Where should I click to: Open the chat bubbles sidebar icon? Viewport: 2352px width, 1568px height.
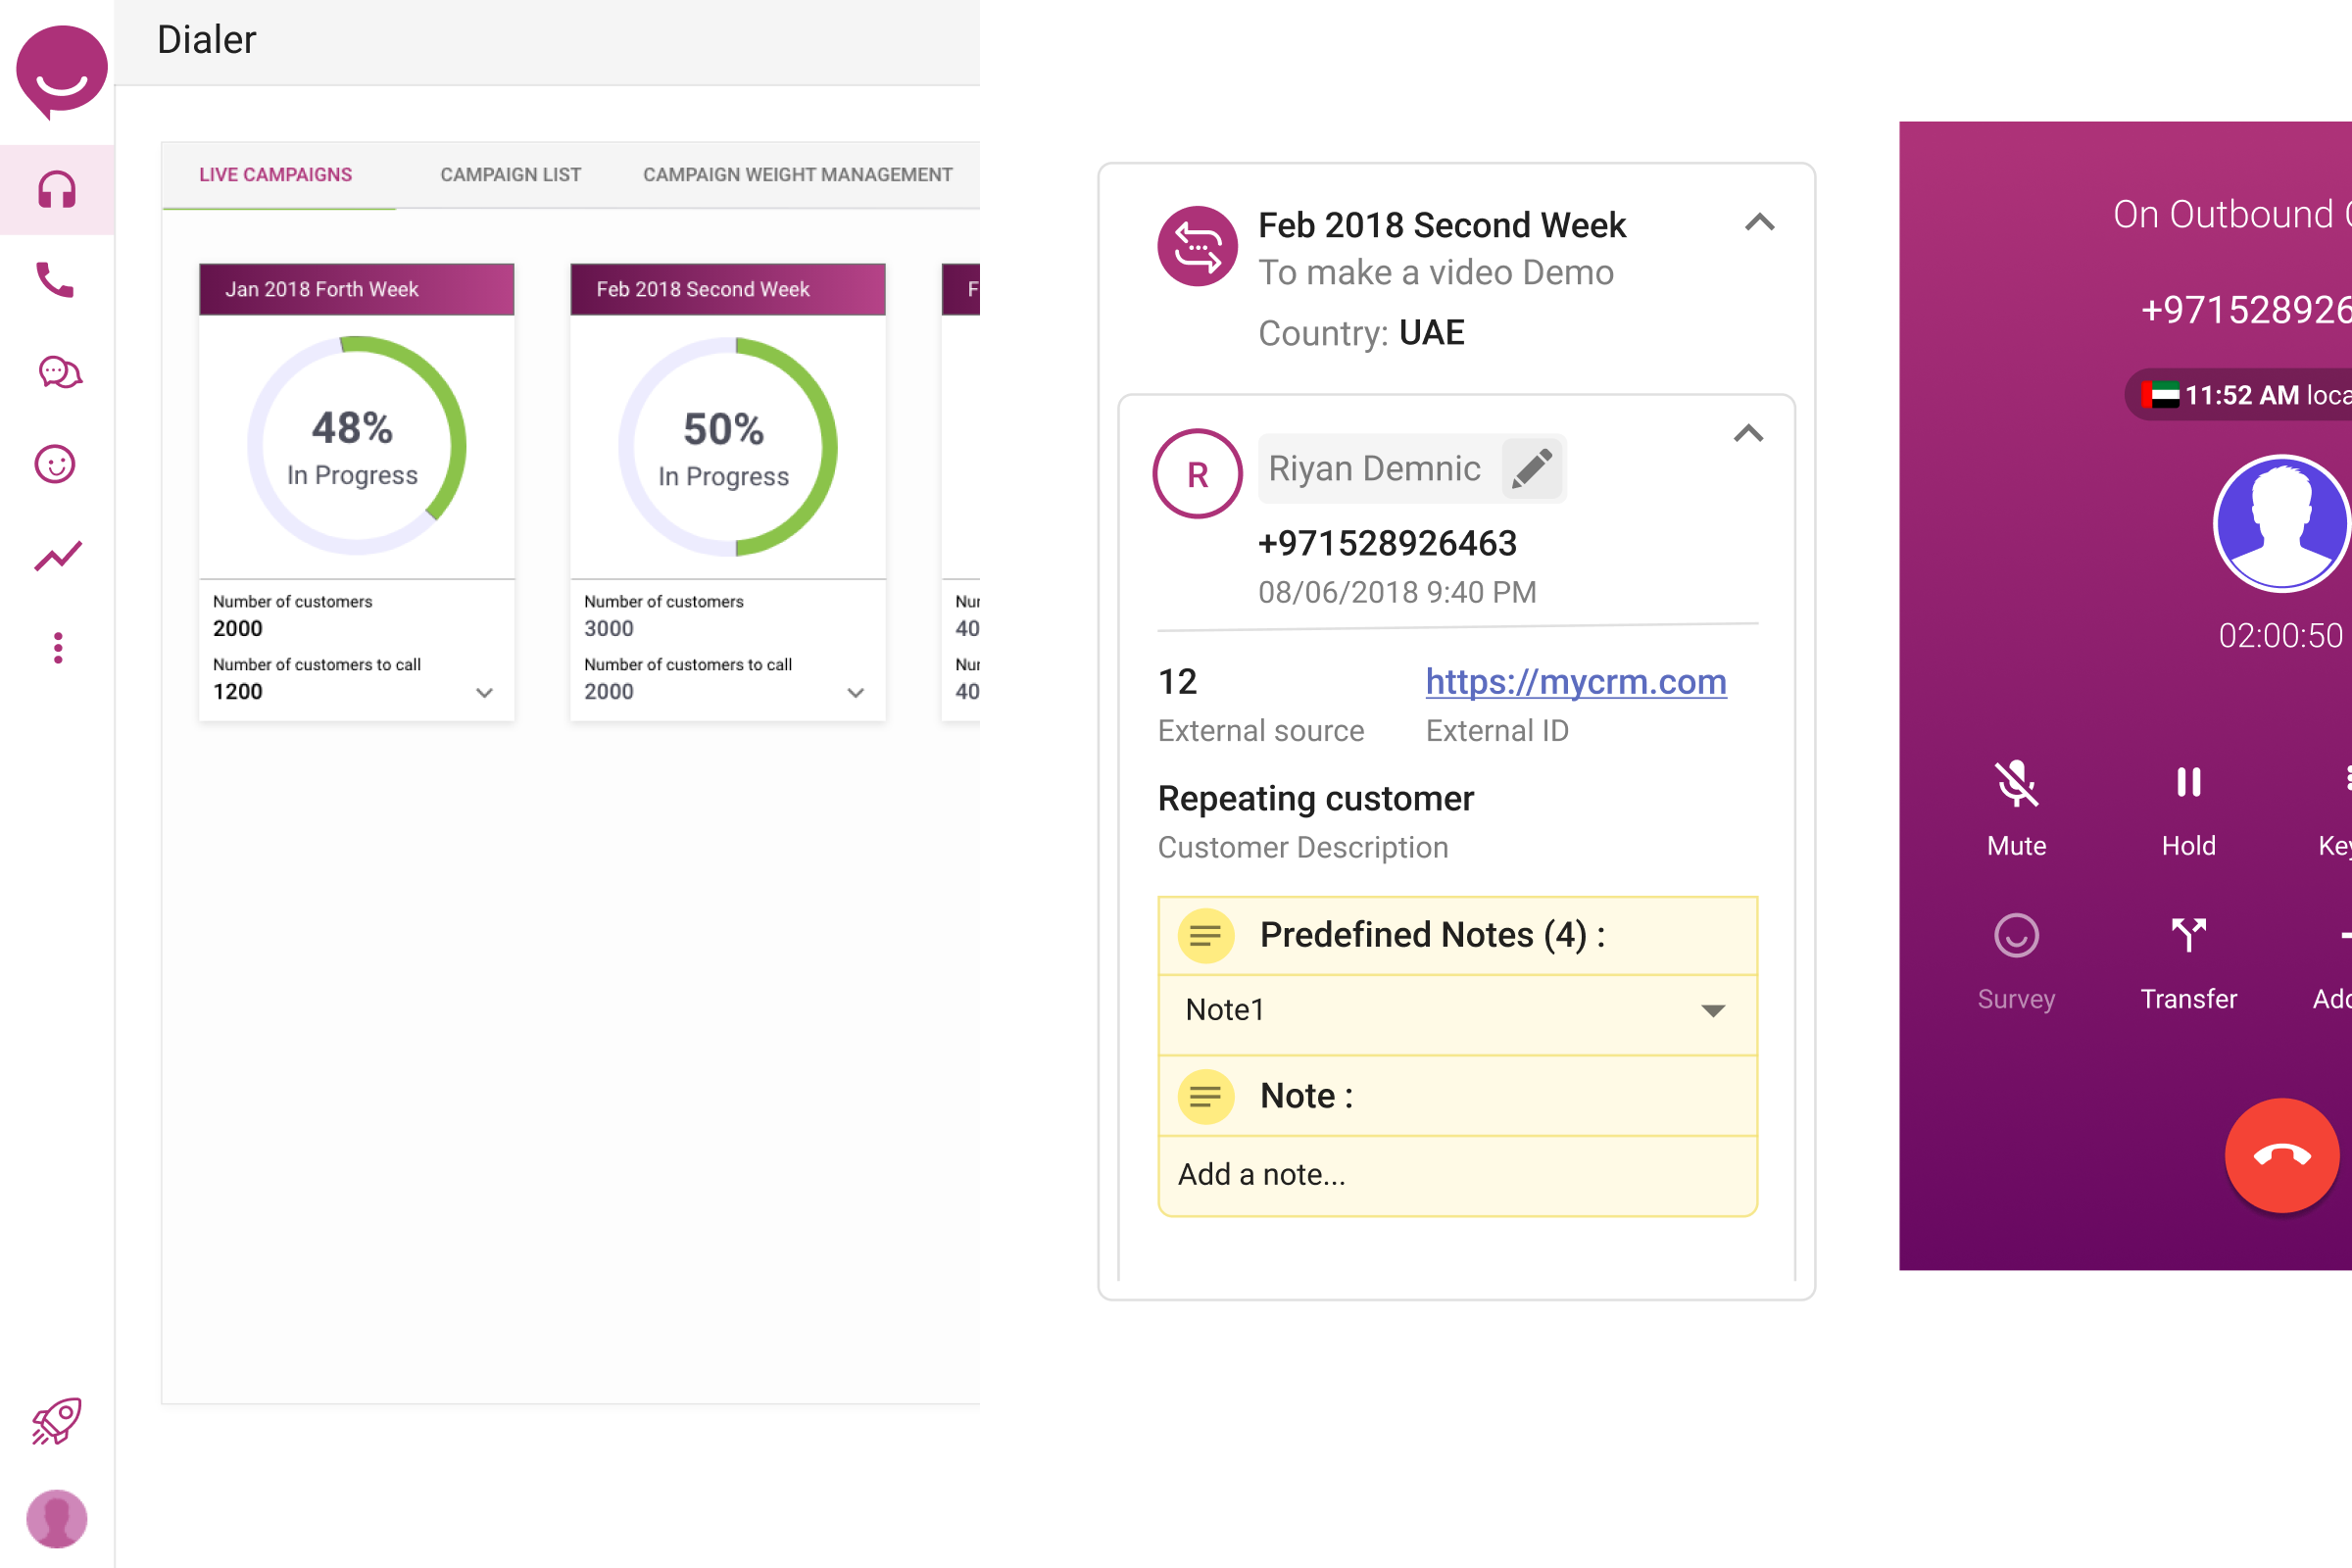click(58, 372)
